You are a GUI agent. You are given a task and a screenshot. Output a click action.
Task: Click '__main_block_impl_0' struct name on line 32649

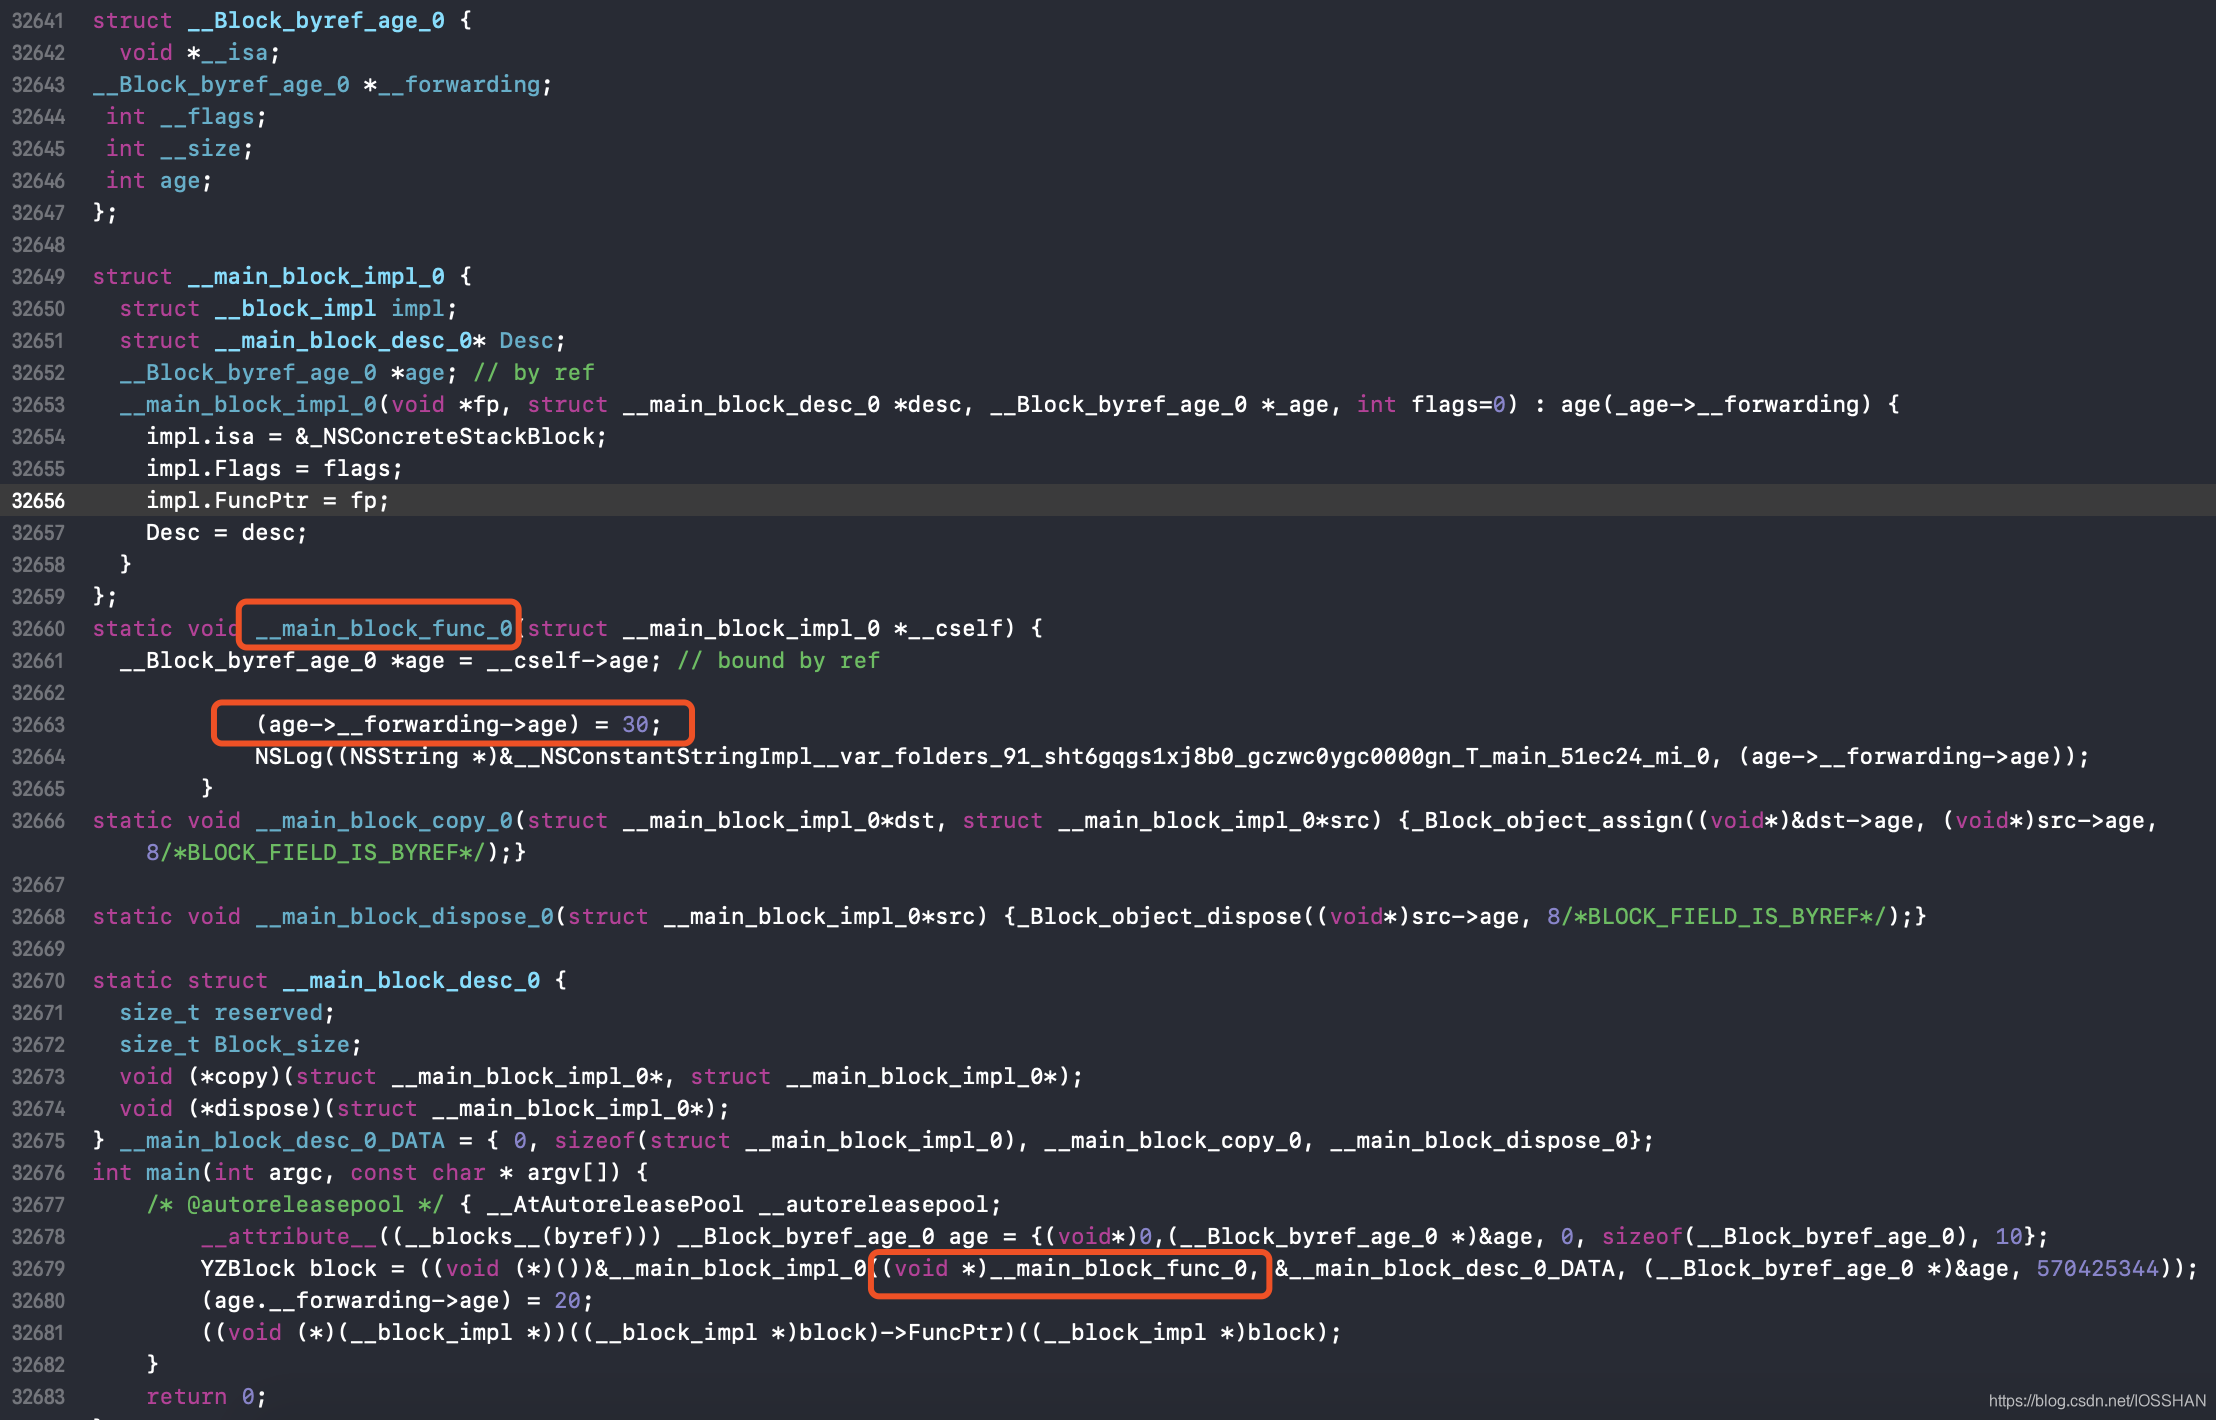point(316,277)
